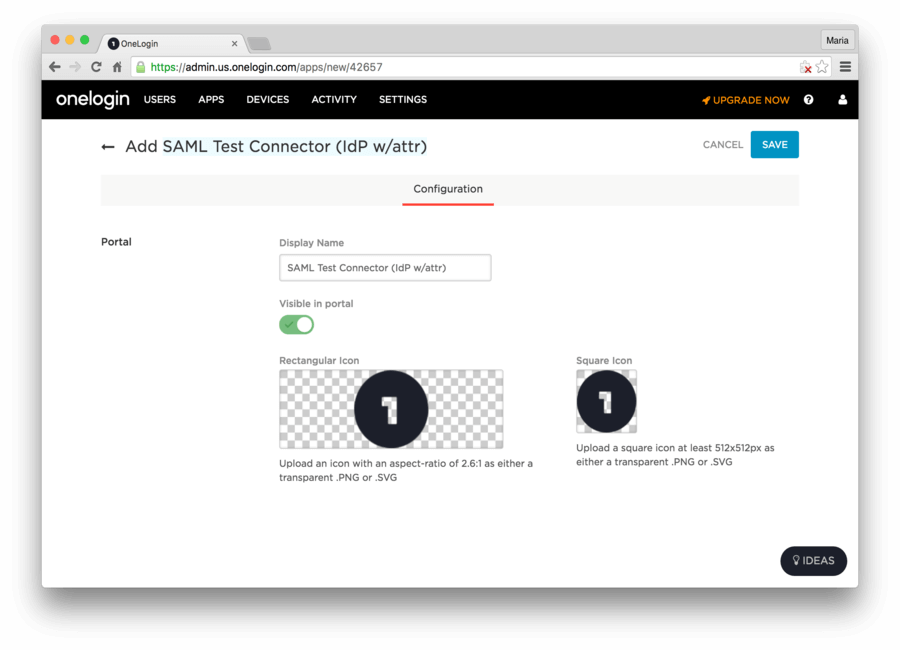Image resolution: width=900 pixels, height=650 pixels.
Task: Go to browser home icon
Action: pyautogui.click(x=117, y=67)
